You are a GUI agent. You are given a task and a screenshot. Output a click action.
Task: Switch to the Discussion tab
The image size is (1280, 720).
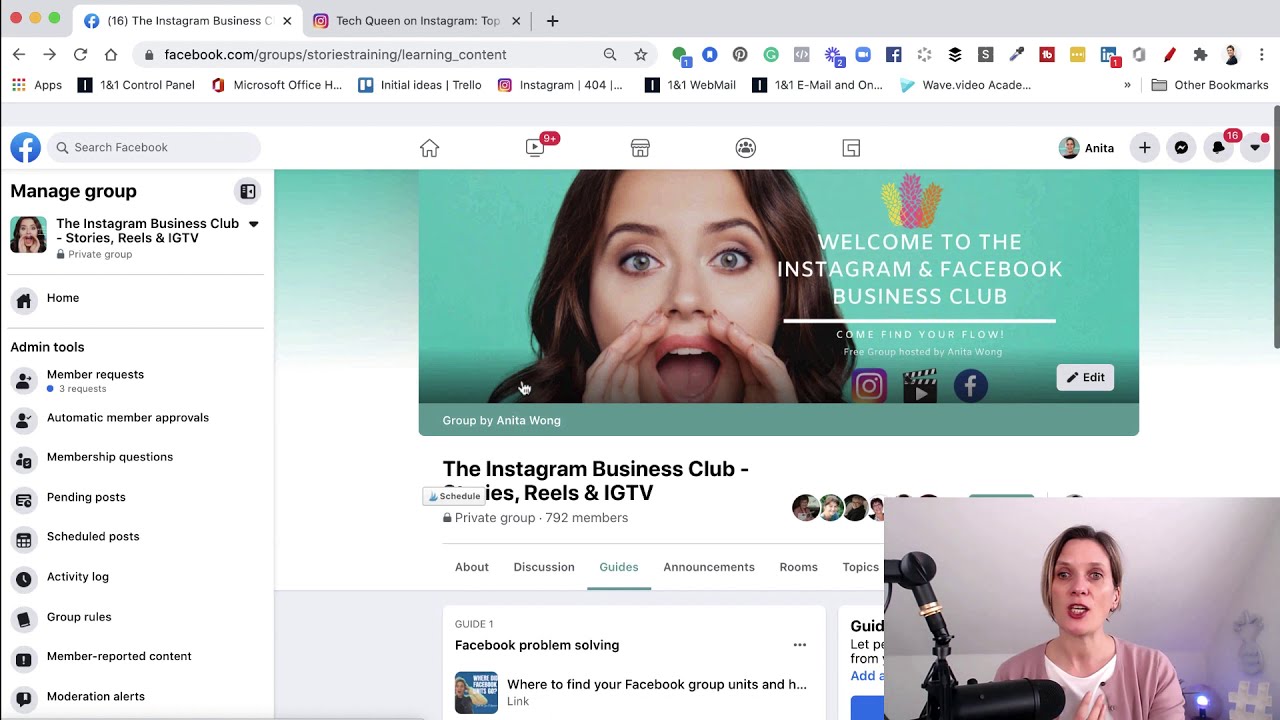click(x=544, y=567)
